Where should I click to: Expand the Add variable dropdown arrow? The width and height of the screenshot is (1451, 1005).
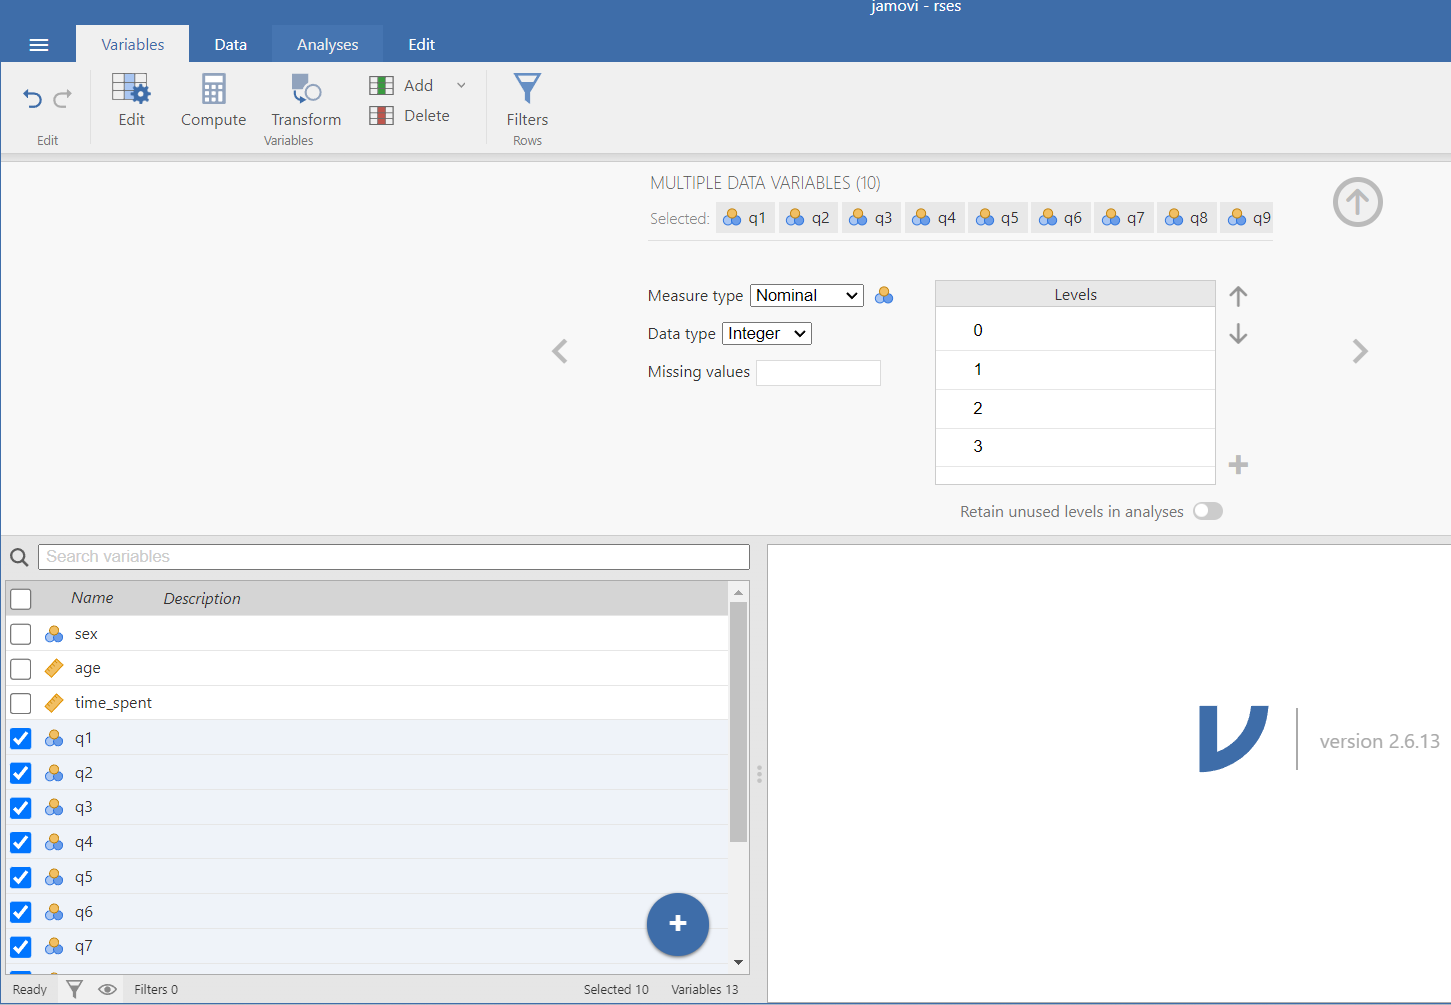461,85
